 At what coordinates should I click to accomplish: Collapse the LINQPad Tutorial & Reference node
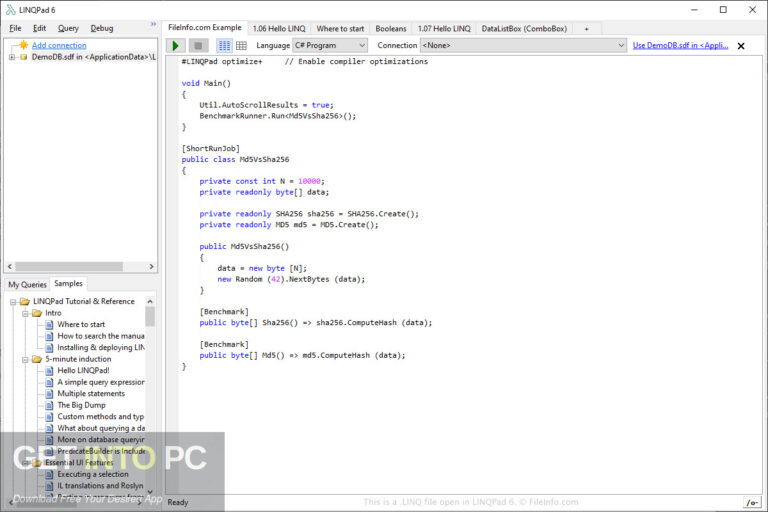point(13,302)
